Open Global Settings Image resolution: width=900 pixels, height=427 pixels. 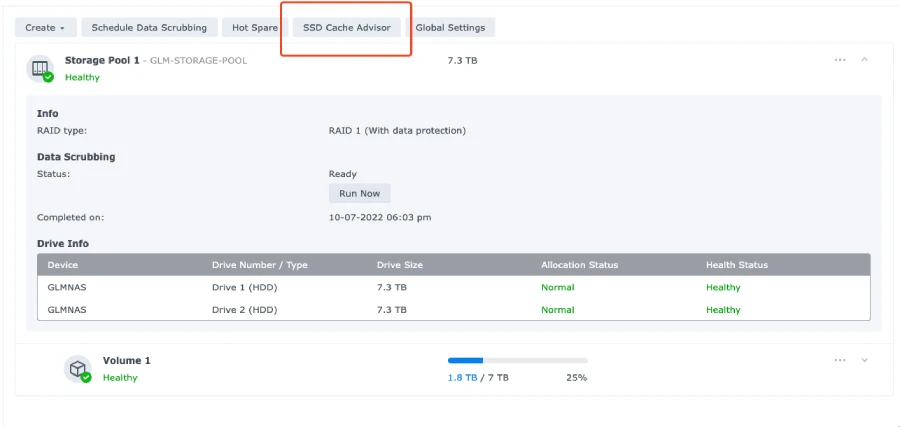pos(450,28)
